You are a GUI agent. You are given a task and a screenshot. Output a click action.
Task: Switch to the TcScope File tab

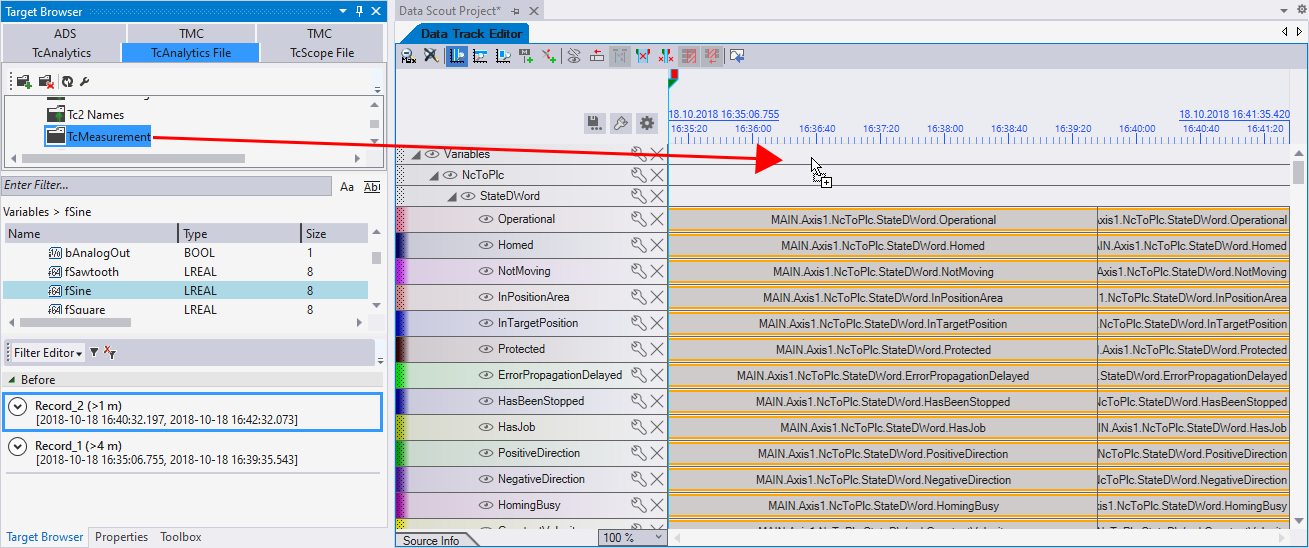coord(321,53)
